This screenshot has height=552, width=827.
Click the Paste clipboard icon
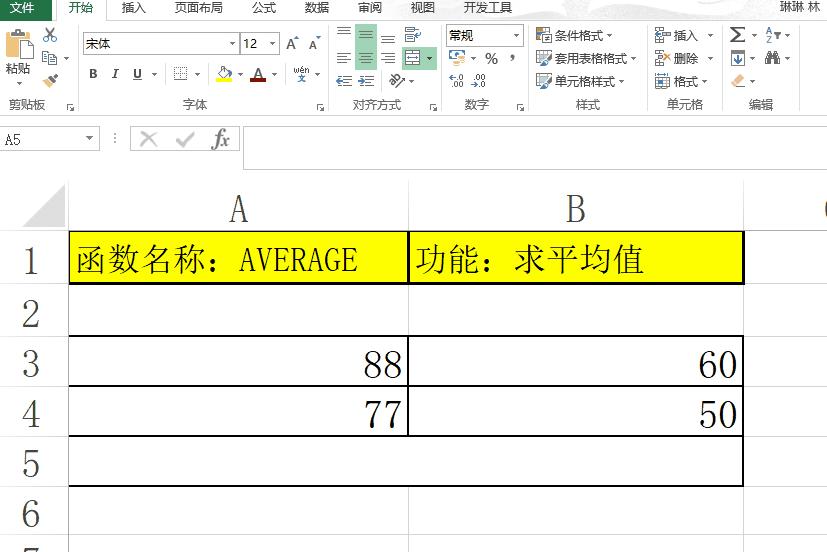tap(18, 44)
